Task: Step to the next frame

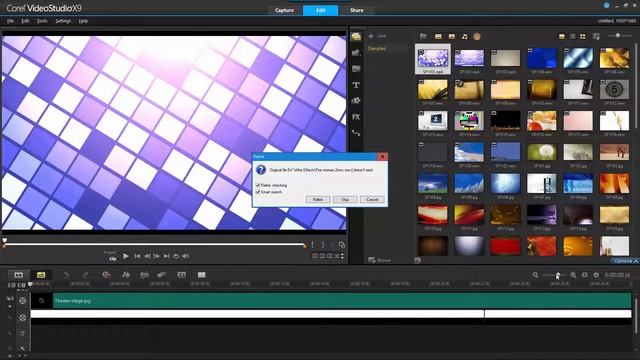Action: pyautogui.click(x=157, y=256)
